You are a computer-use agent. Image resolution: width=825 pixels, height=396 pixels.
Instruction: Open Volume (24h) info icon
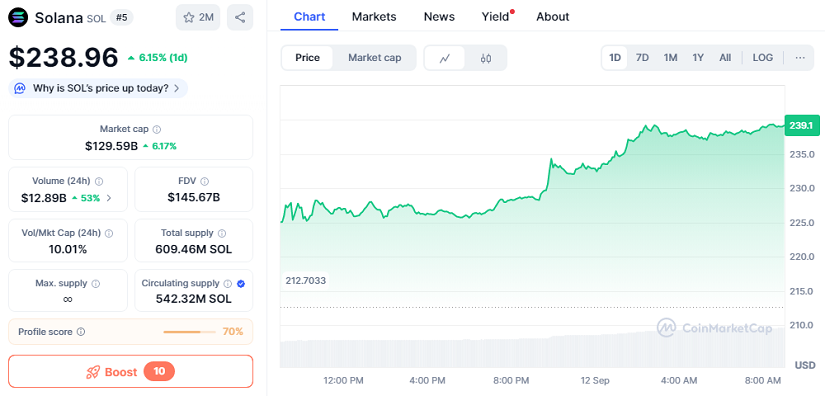(x=99, y=181)
